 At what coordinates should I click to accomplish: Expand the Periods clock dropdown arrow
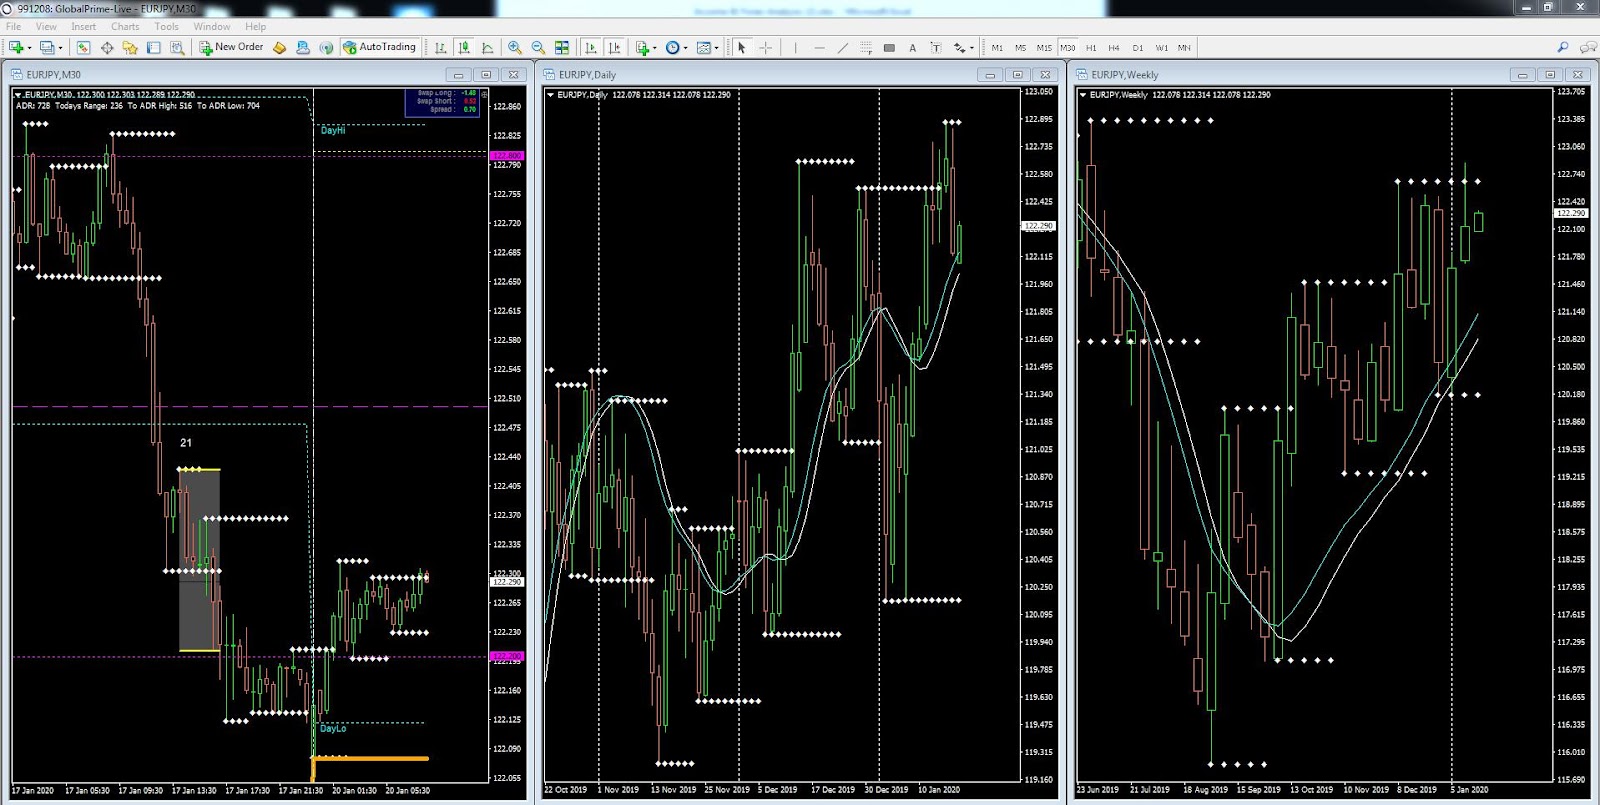click(685, 47)
